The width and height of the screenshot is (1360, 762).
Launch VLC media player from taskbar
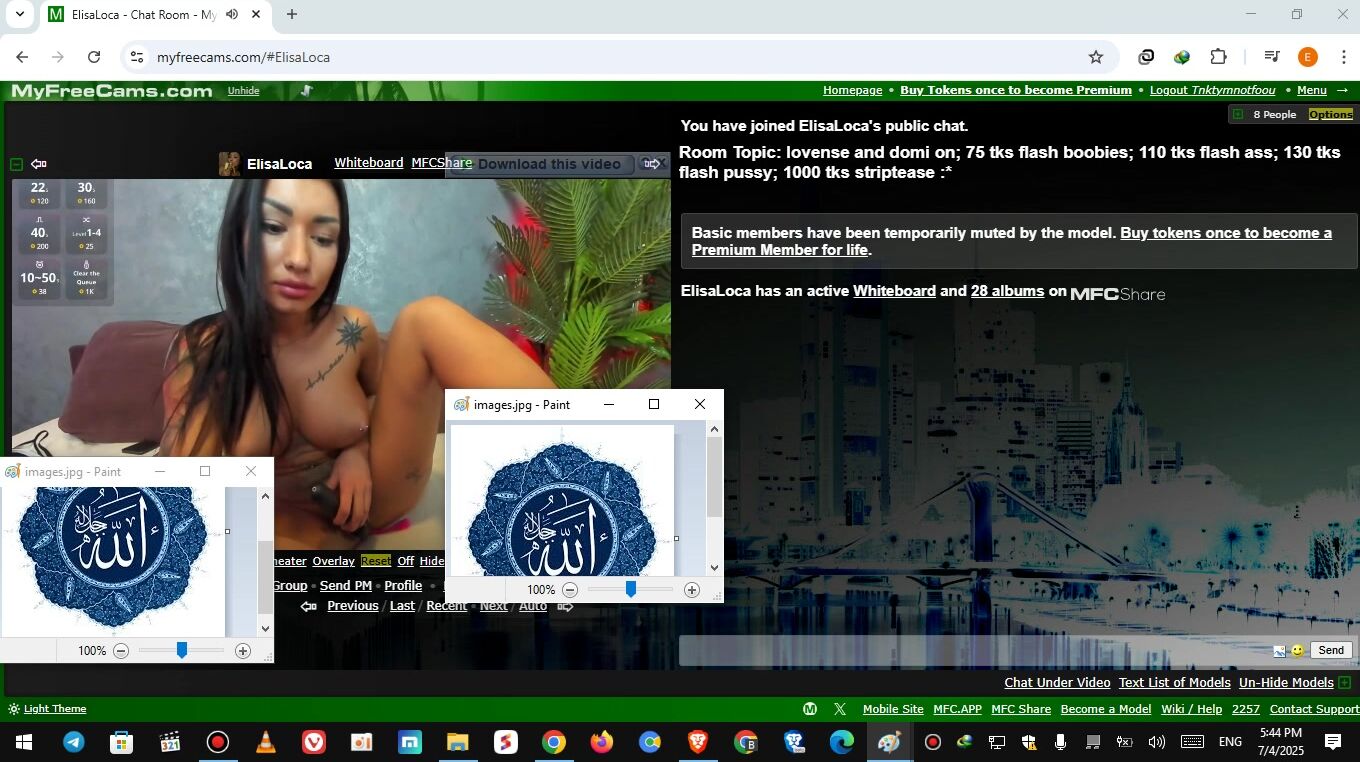266,742
